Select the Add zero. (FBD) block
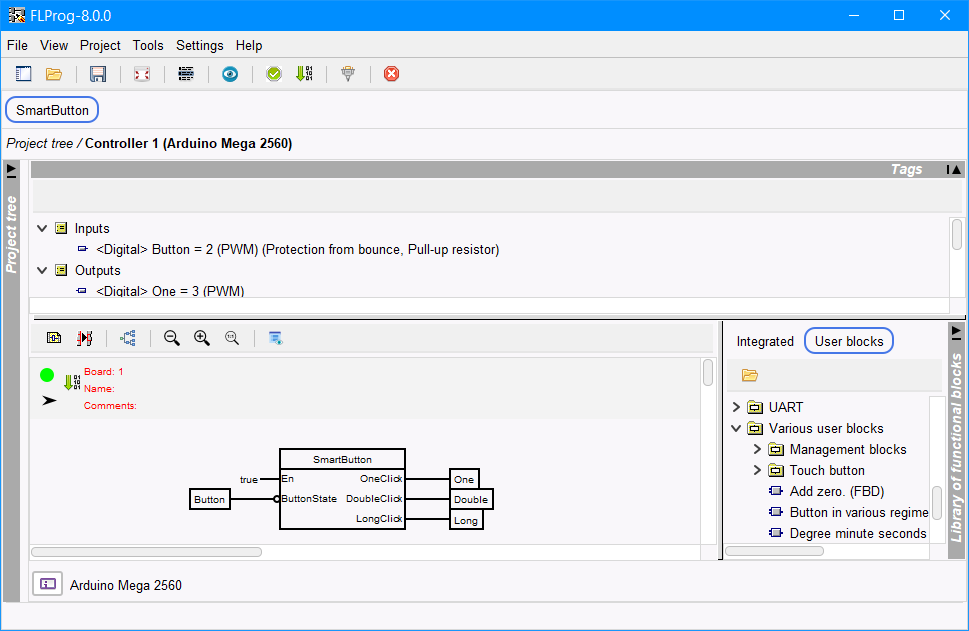The width and height of the screenshot is (969, 631). [837, 491]
